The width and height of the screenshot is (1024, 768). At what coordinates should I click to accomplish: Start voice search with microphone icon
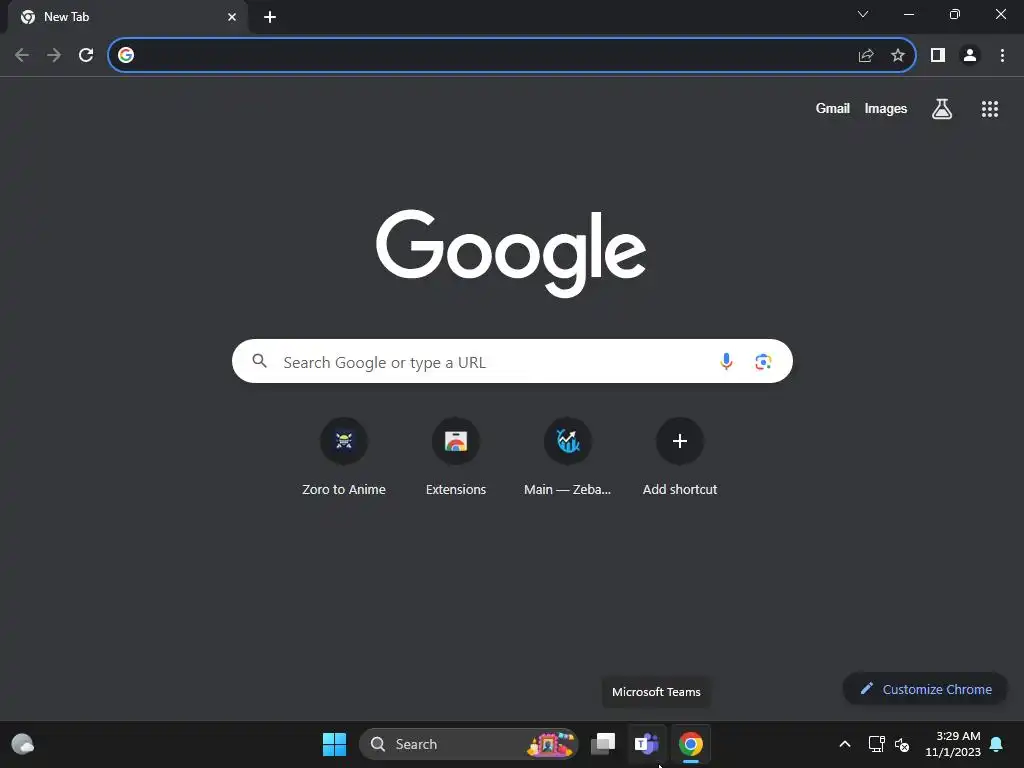726,361
